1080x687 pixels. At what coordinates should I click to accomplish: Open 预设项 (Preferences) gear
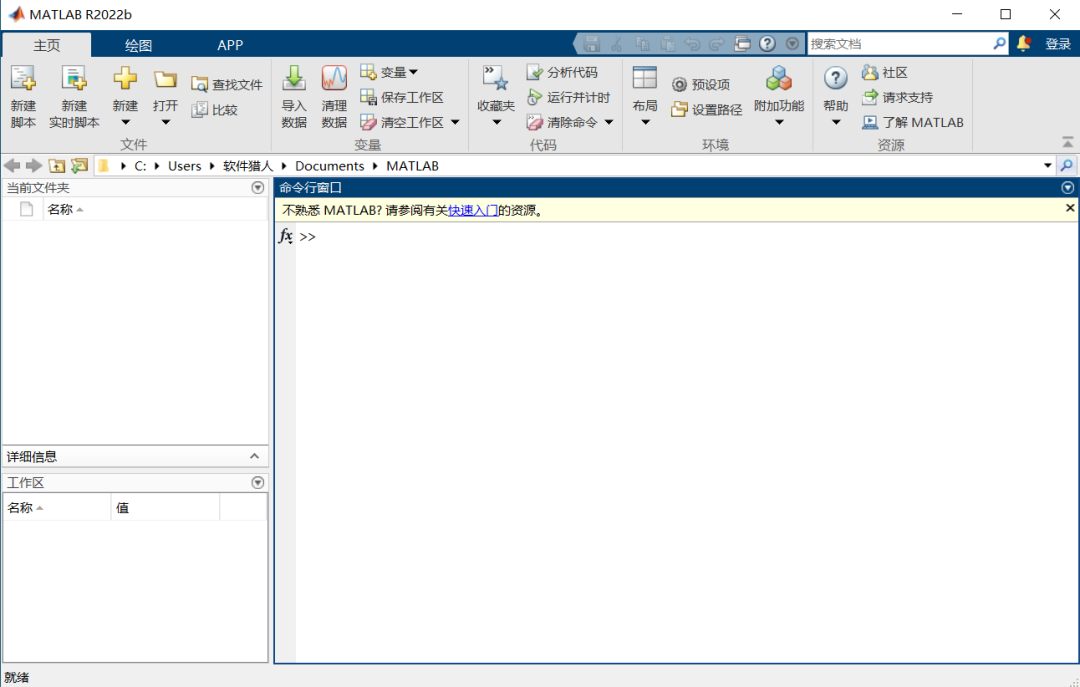coord(700,85)
